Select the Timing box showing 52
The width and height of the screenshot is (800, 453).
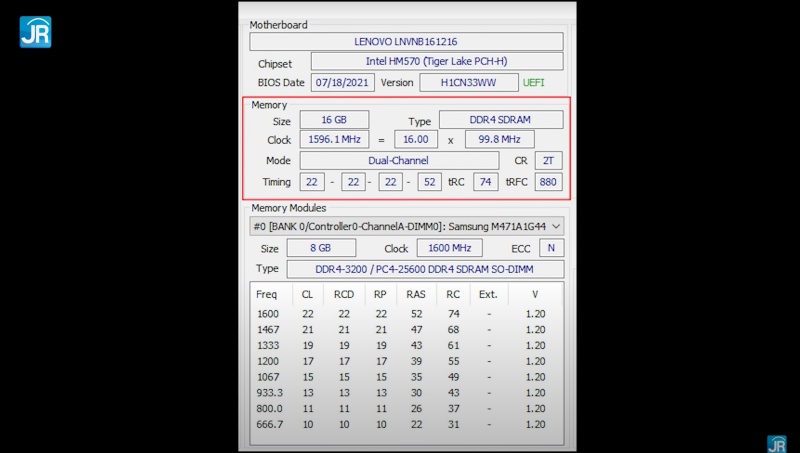point(430,182)
